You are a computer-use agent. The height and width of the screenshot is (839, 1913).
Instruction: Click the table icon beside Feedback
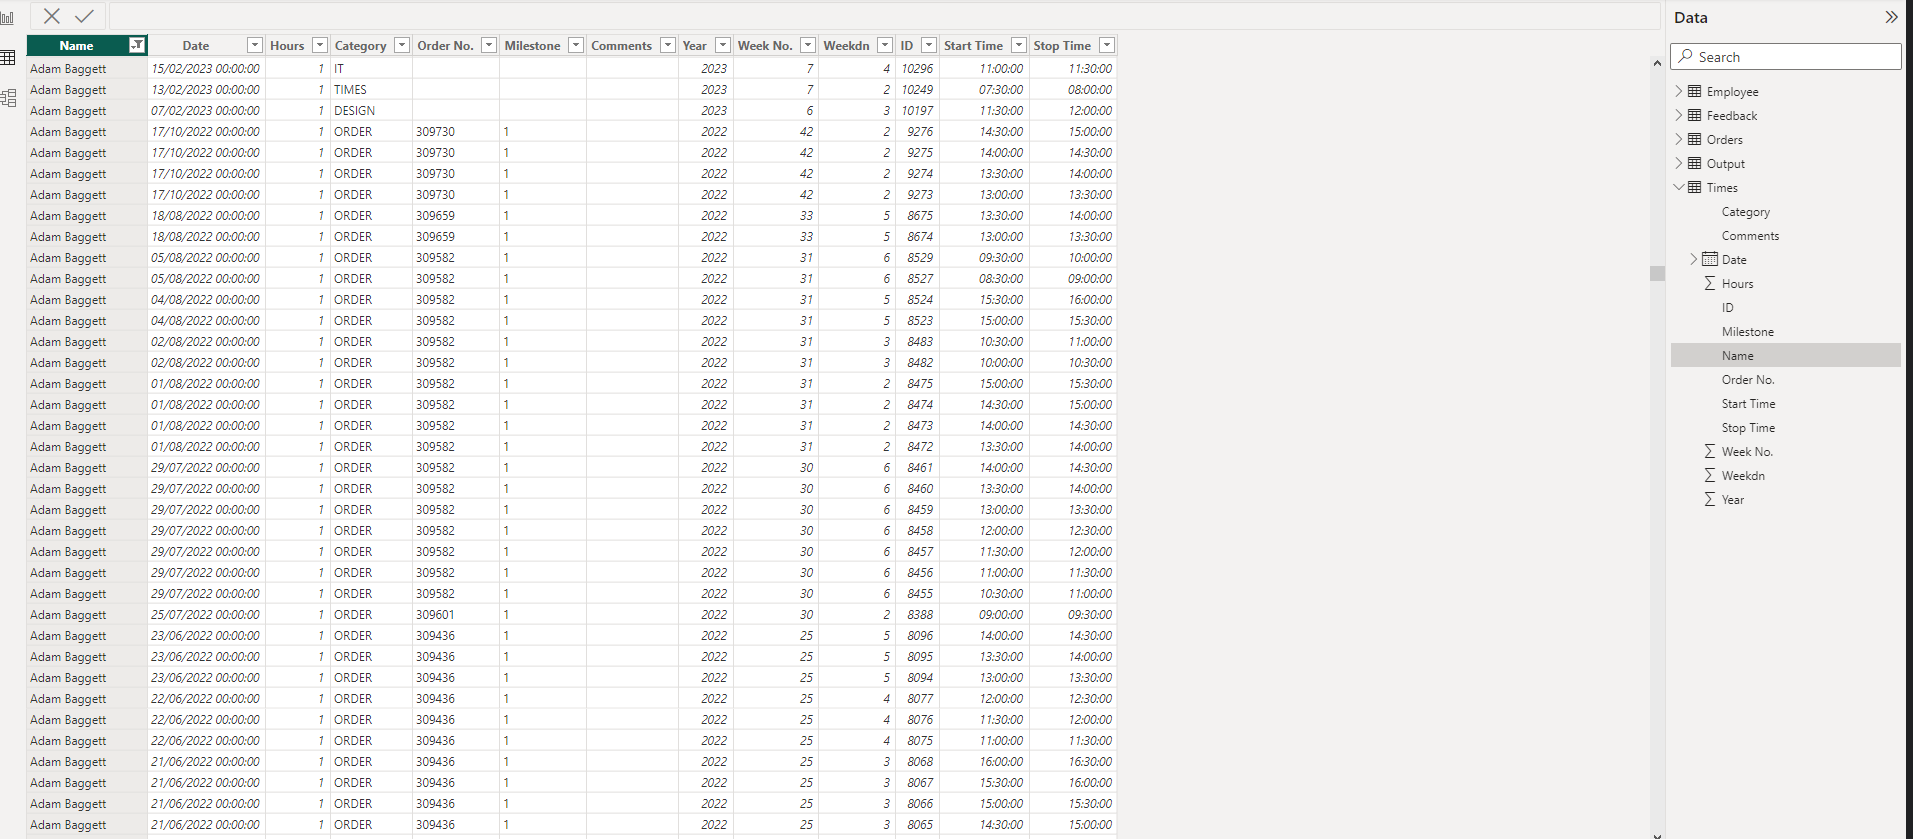(x=1695, y=115)
